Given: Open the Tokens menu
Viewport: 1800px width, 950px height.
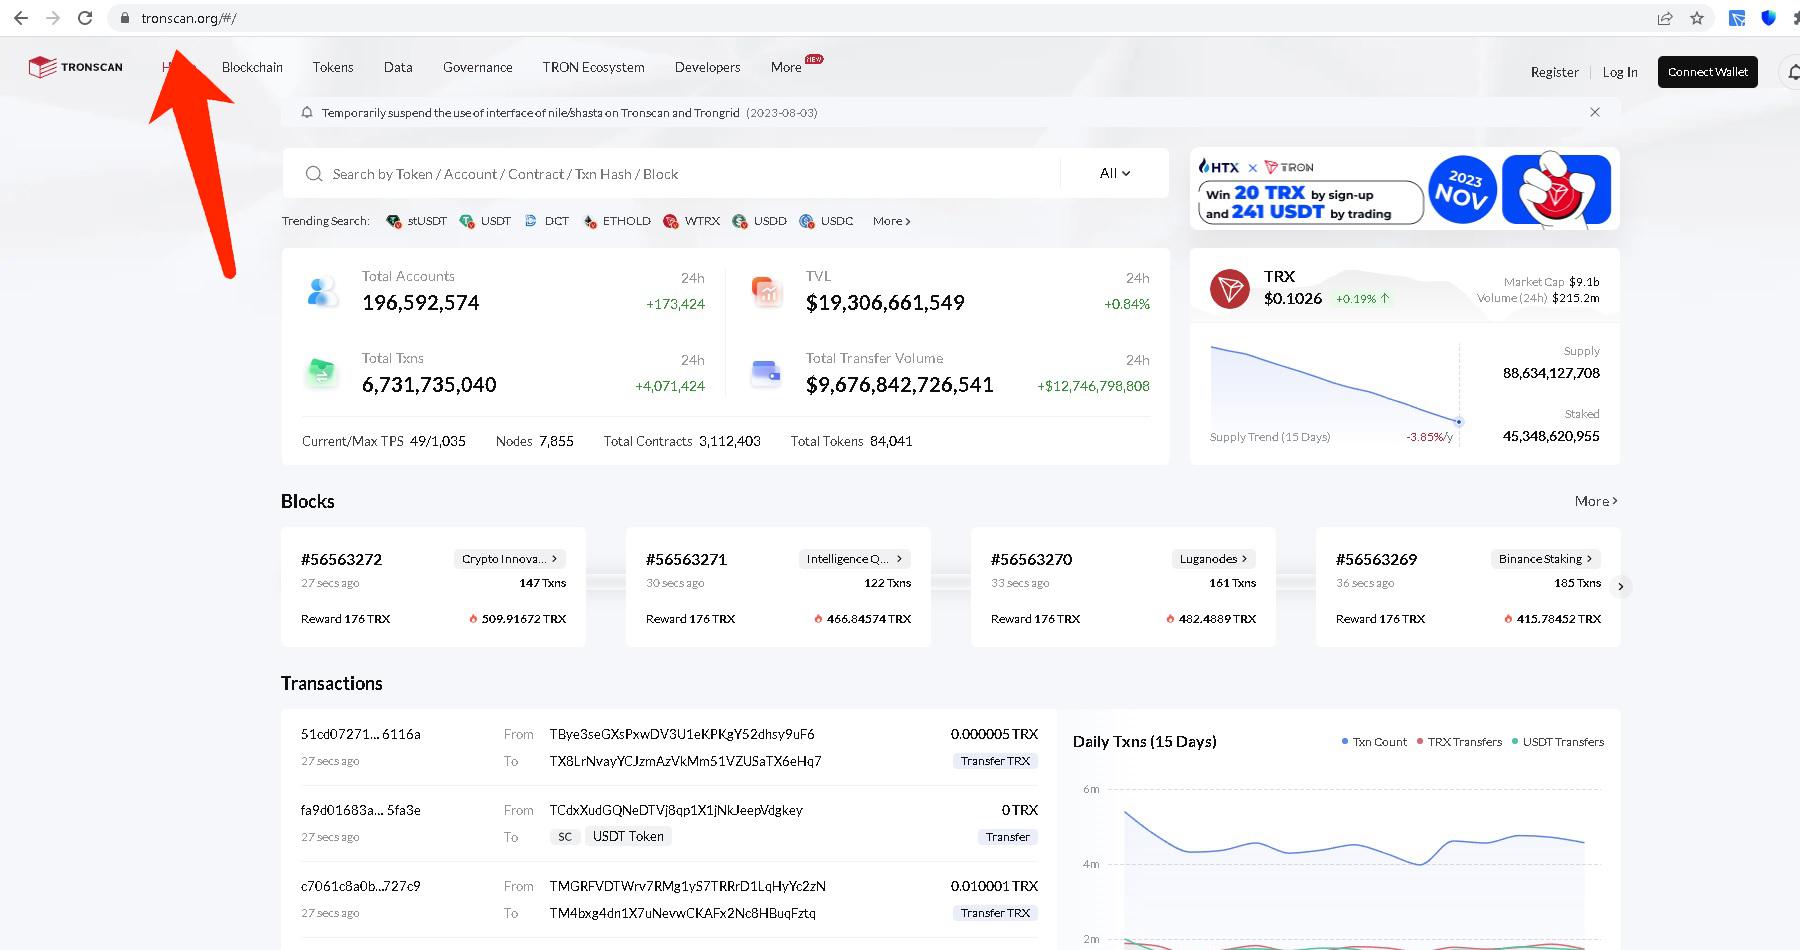Looking at the screenshot, I should 333,67.
